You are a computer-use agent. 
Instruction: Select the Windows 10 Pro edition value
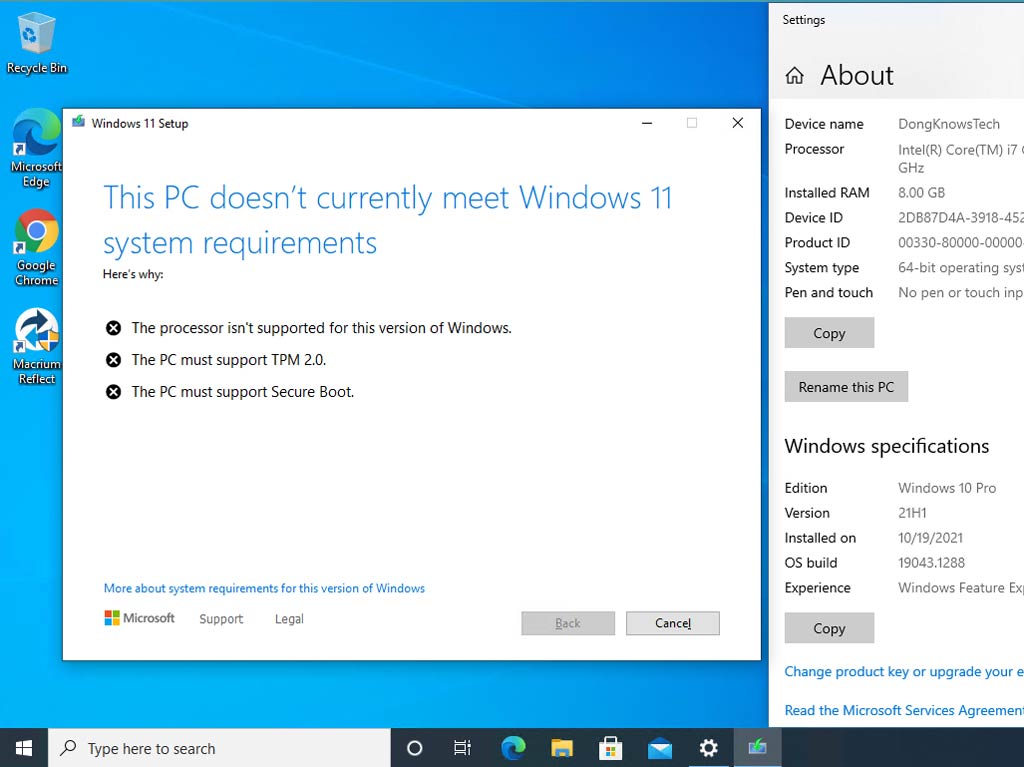[x=947, y=488]
